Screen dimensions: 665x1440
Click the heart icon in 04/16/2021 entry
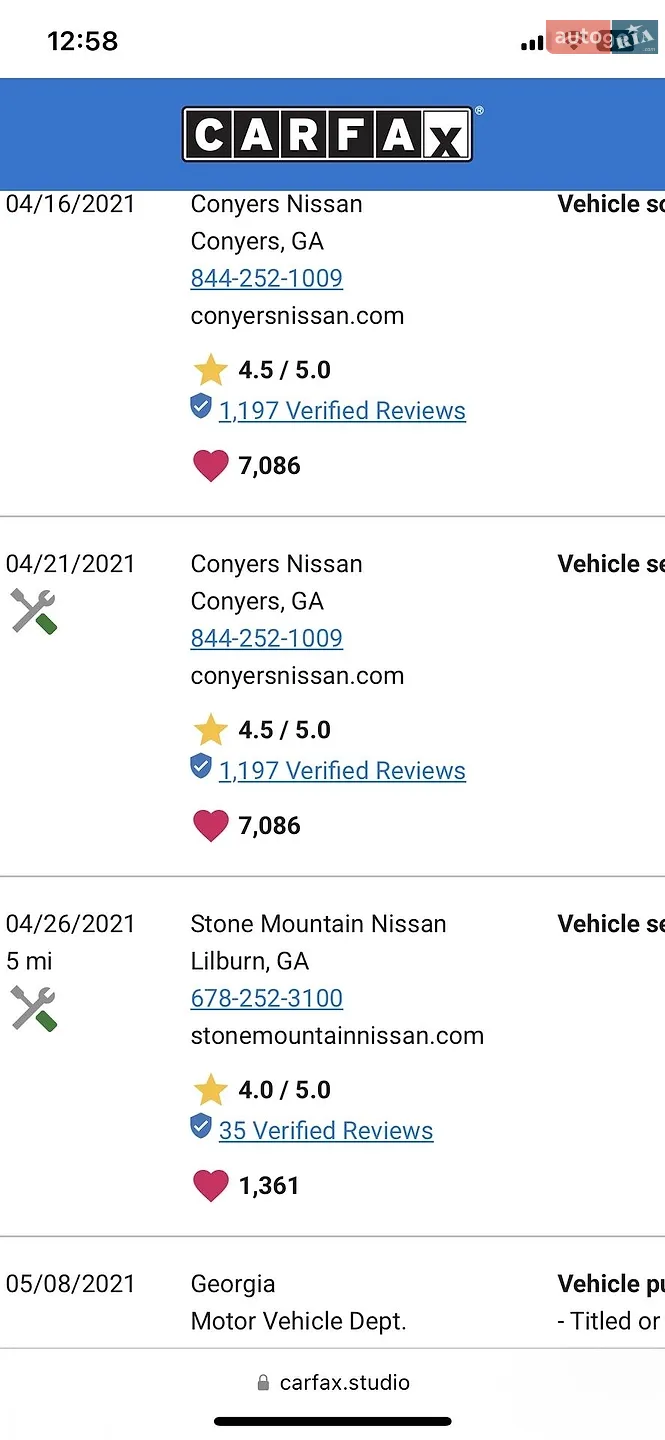pyautogui.click(x=210, y=466)
